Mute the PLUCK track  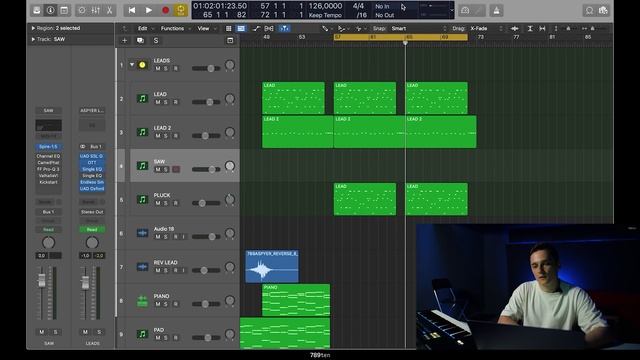(158, 203)
